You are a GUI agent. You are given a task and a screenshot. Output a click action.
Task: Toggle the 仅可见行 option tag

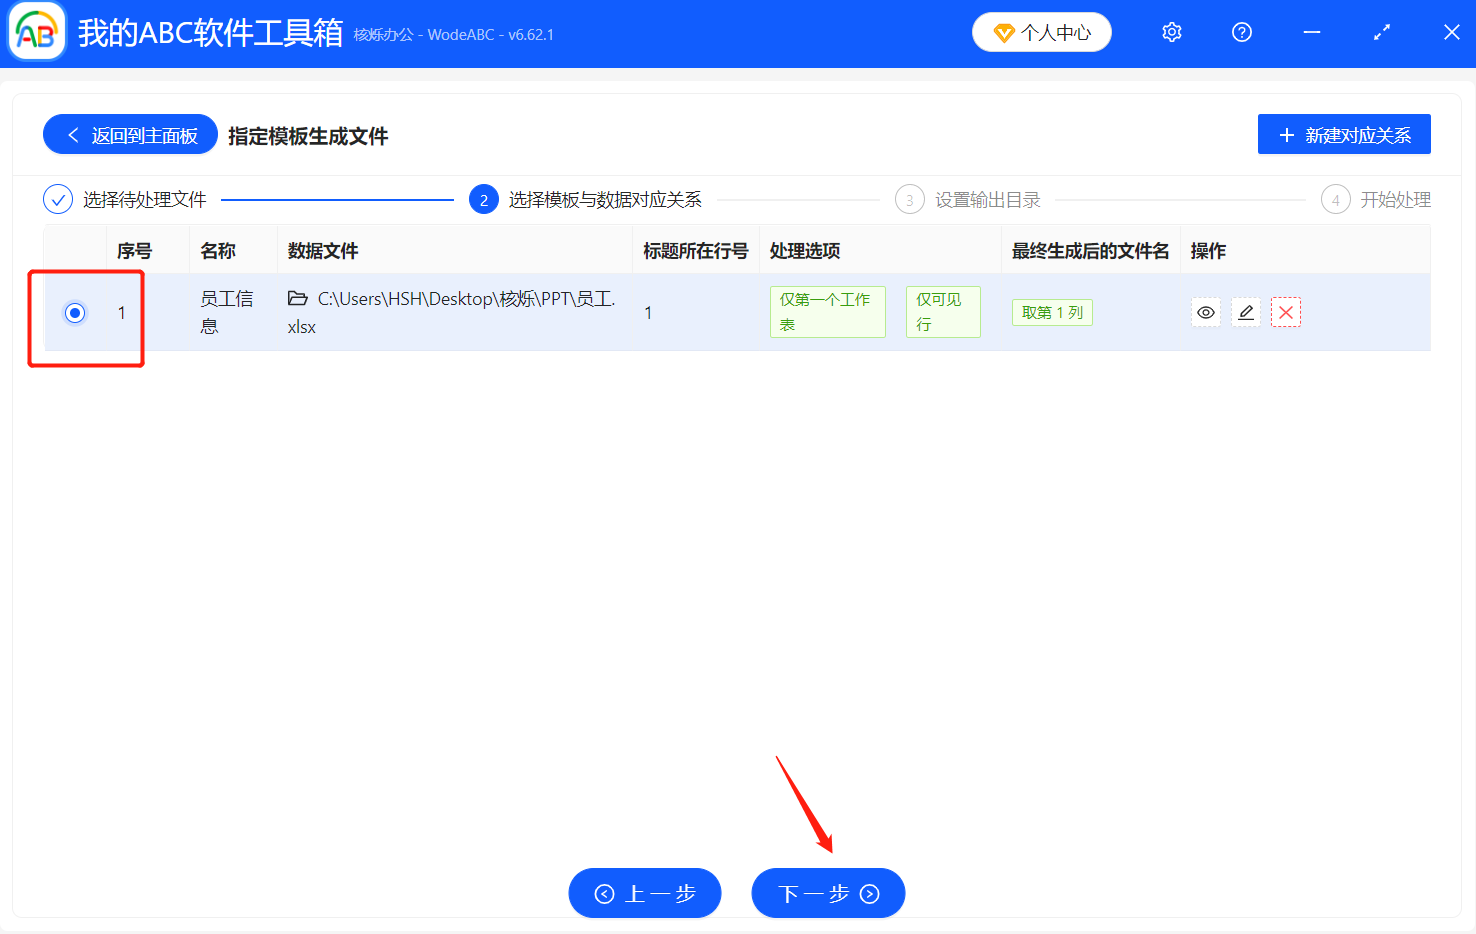tap(942, 311)
